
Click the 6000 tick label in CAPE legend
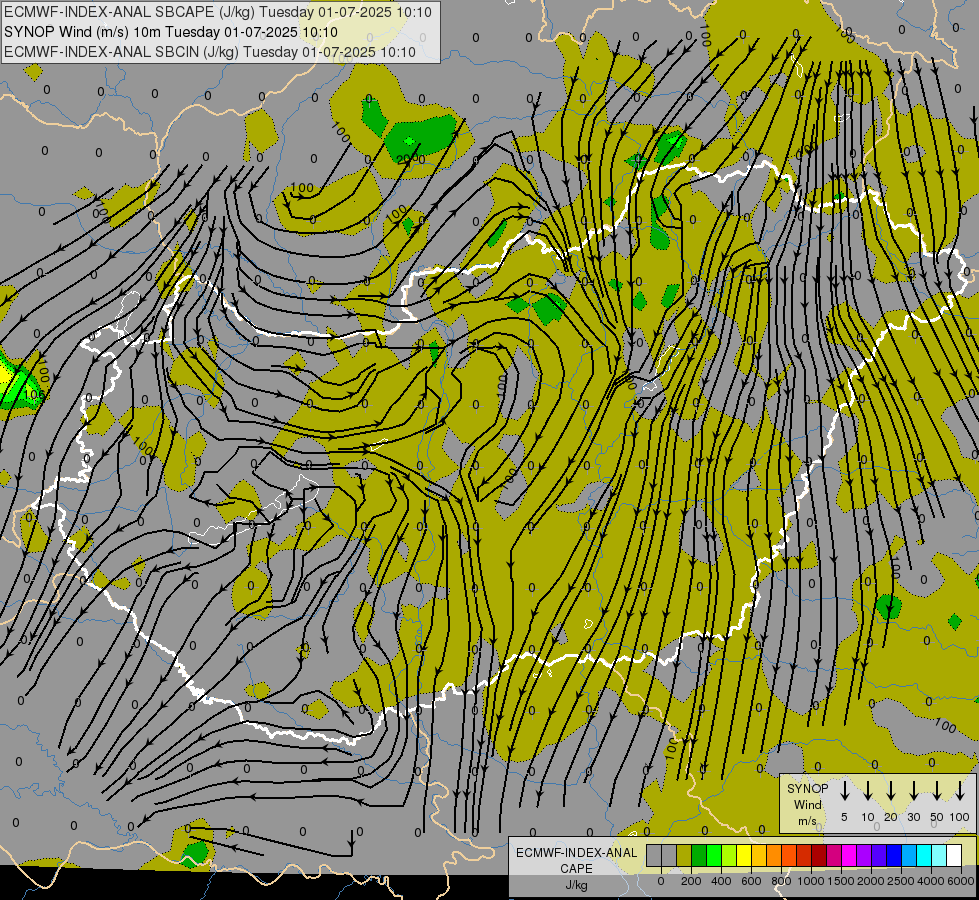(961, 881)
